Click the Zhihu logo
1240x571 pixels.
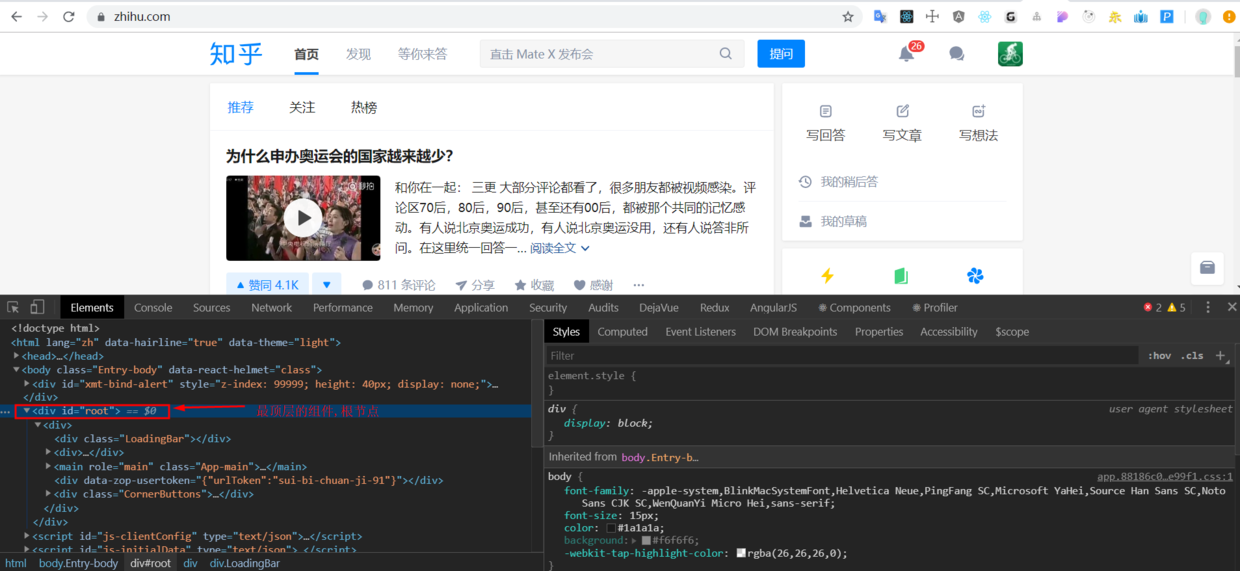236,53
